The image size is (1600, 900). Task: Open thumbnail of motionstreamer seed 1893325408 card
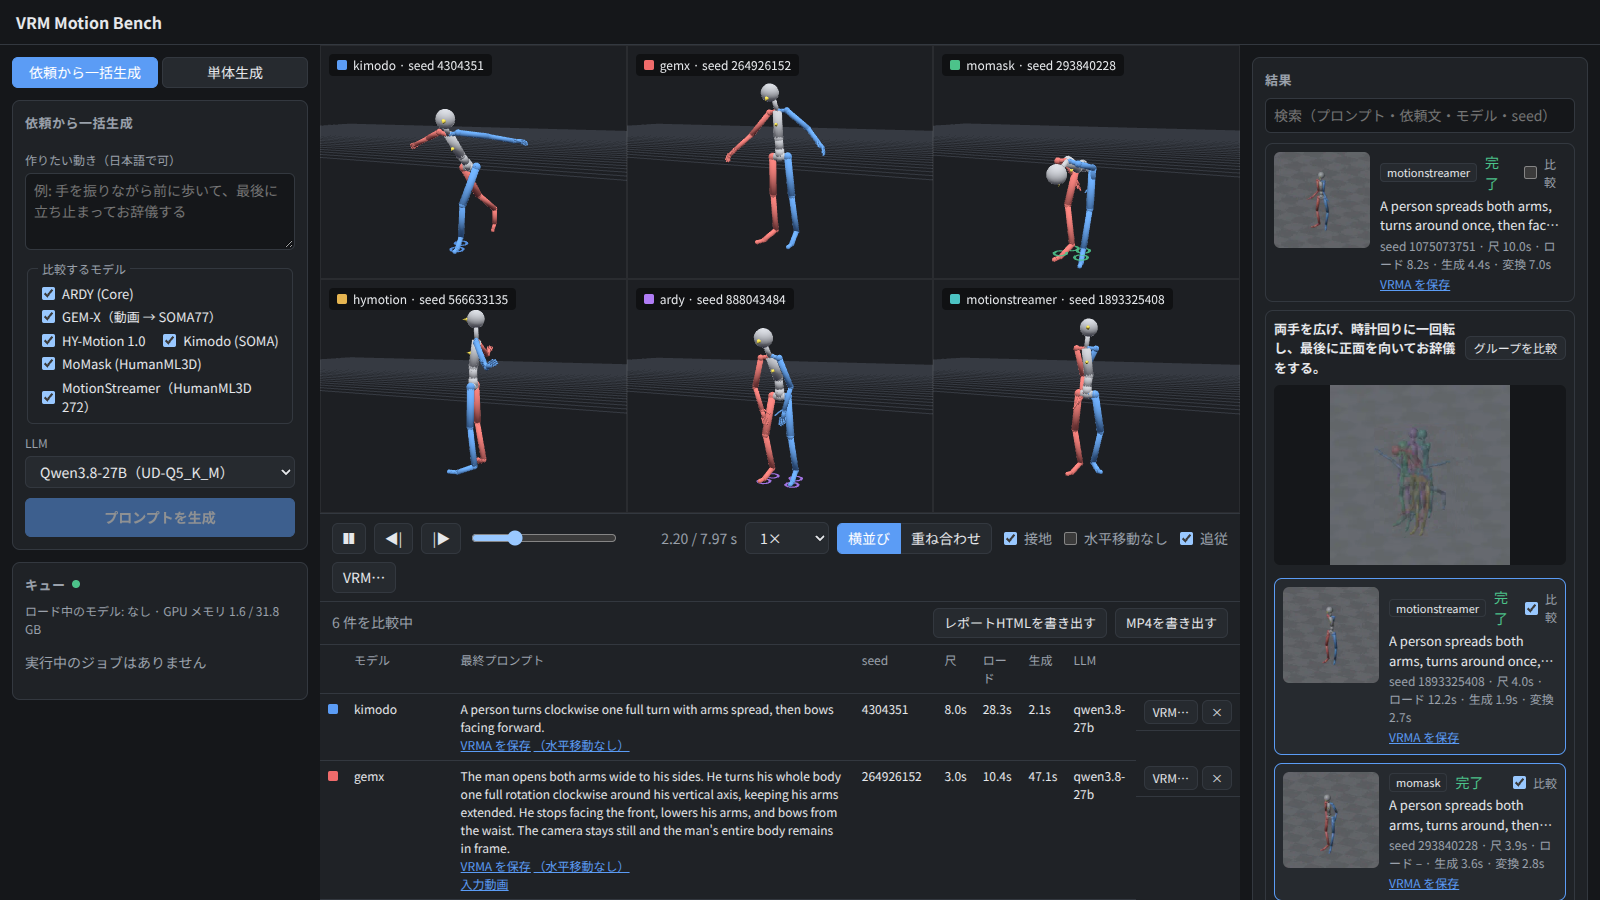pyautogui.click(x=1331, y=635)
